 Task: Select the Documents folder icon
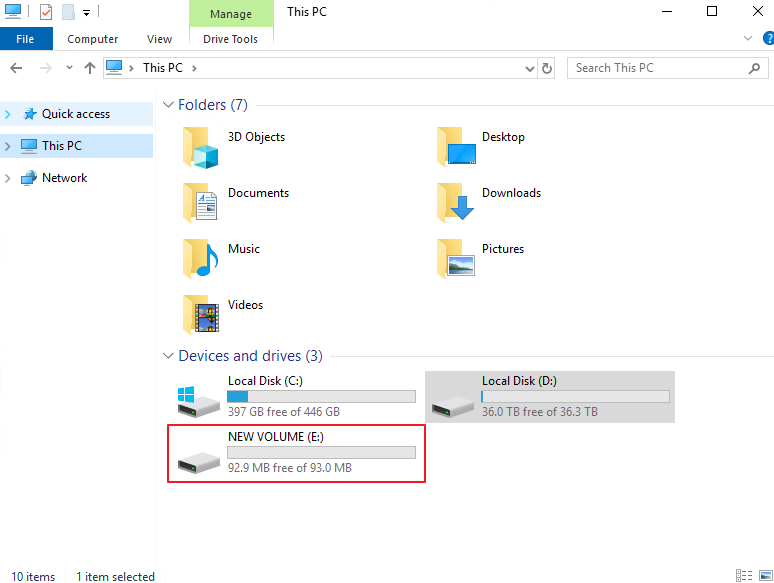click(x=199, y=202)
